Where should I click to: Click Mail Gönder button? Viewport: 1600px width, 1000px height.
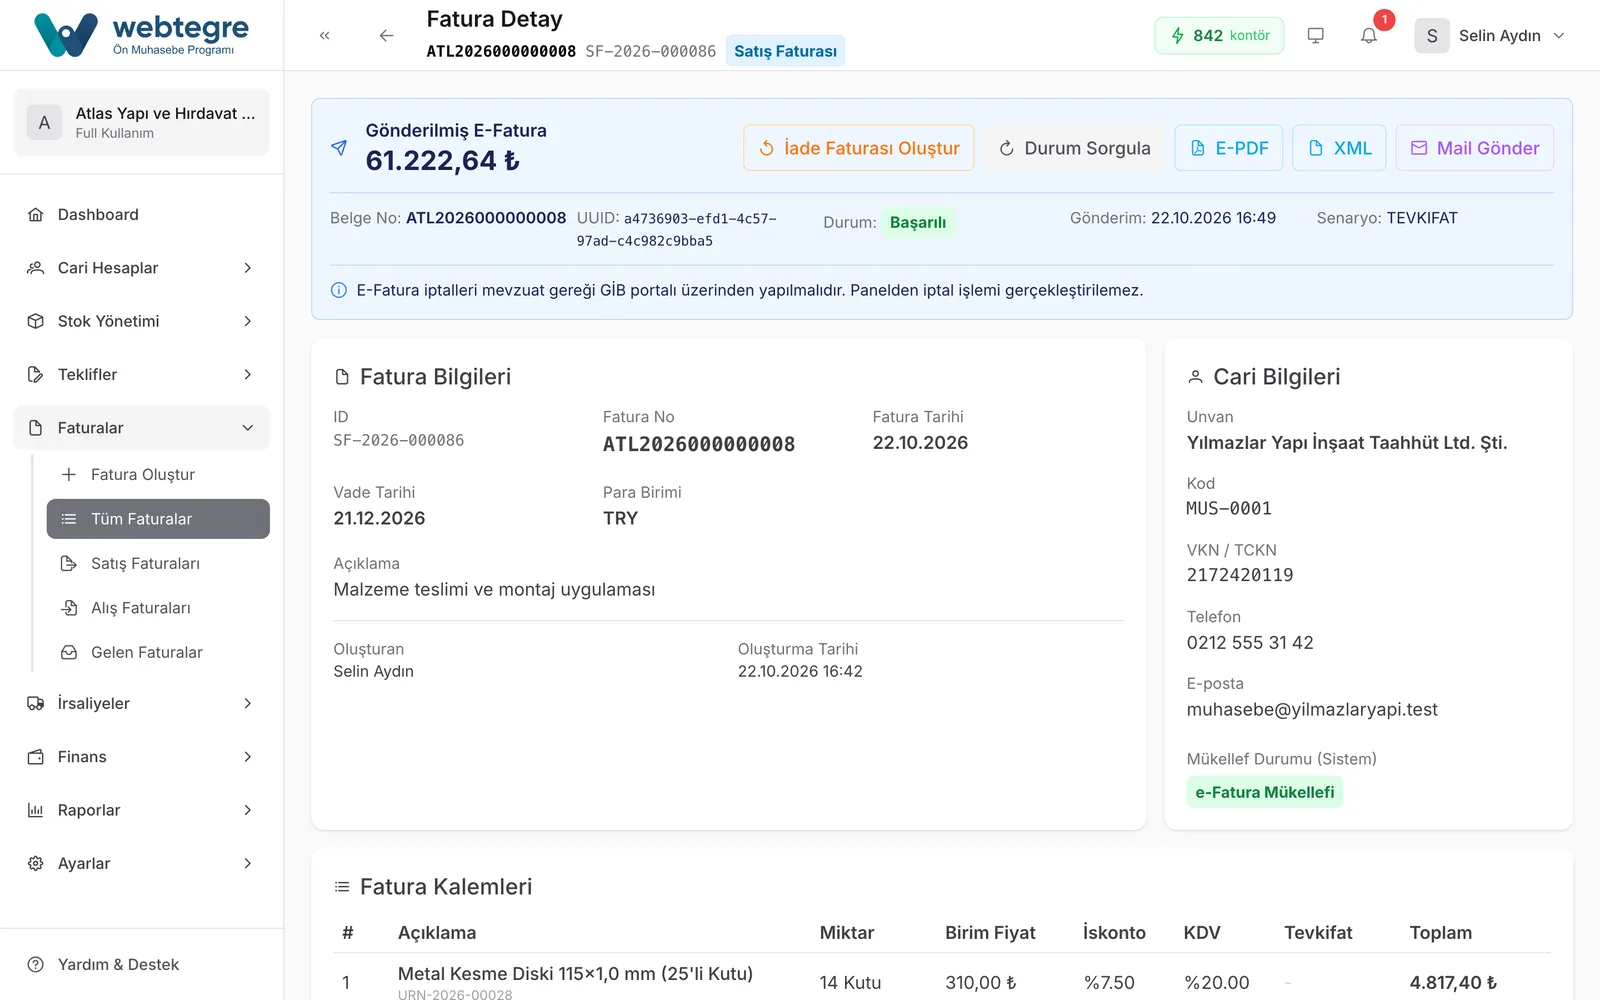coord(1475,148)
